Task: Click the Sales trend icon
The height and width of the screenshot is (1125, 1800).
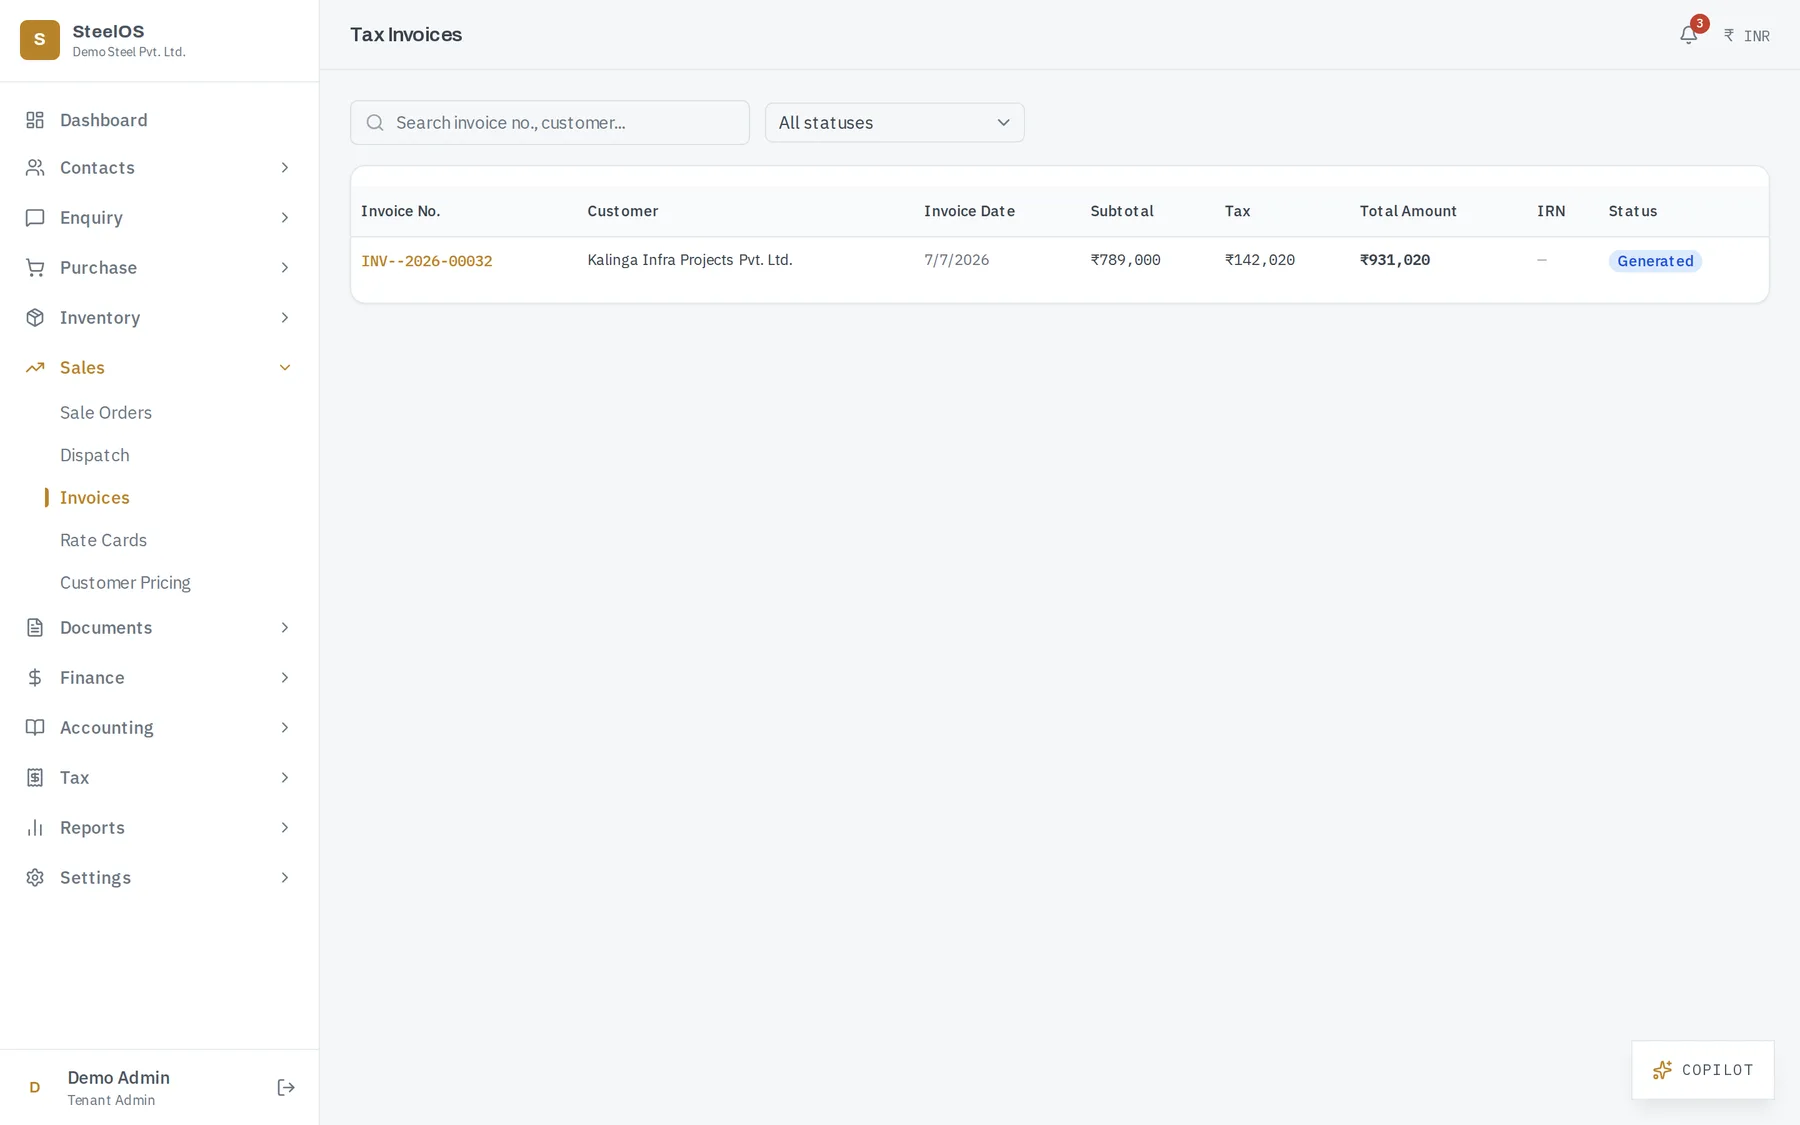Action: pos(35,367)
